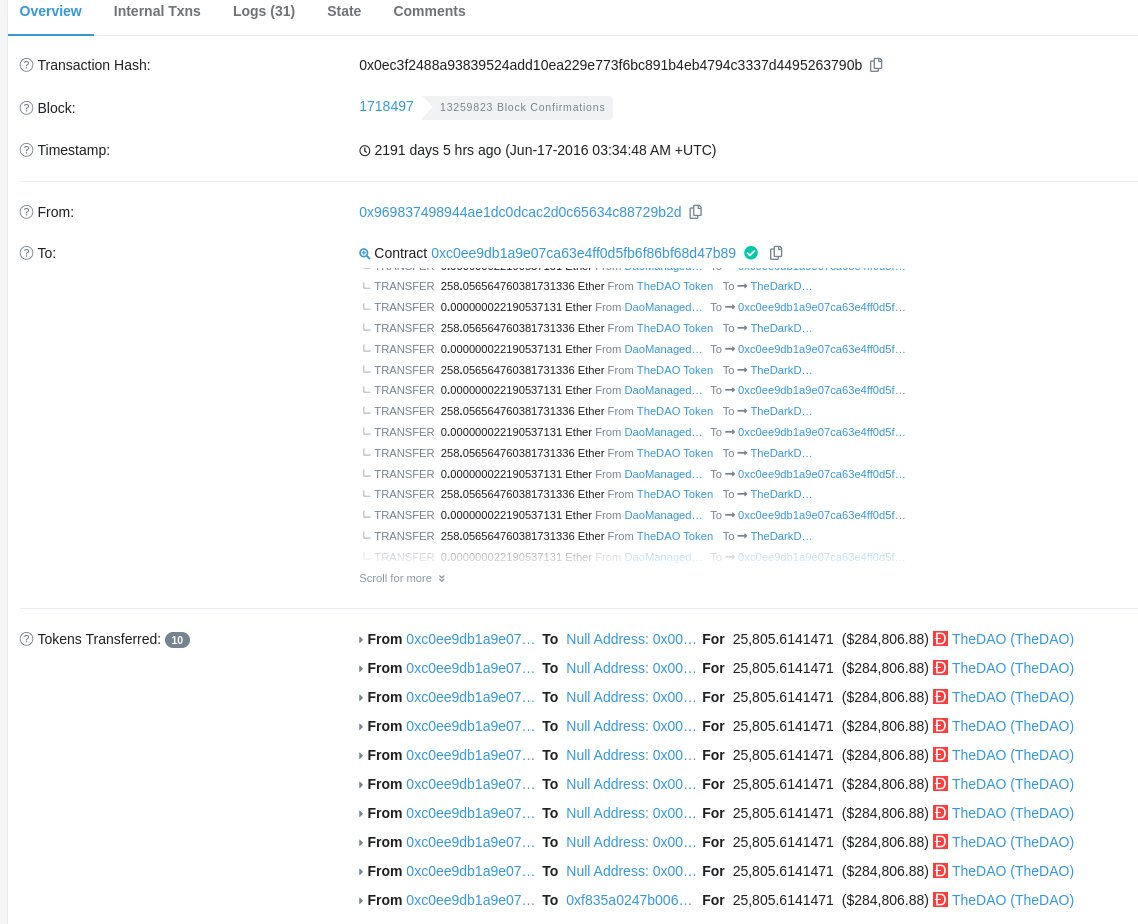Open the From field help tooltip
The image size is (1138, 924).
(x=26, y=212)
